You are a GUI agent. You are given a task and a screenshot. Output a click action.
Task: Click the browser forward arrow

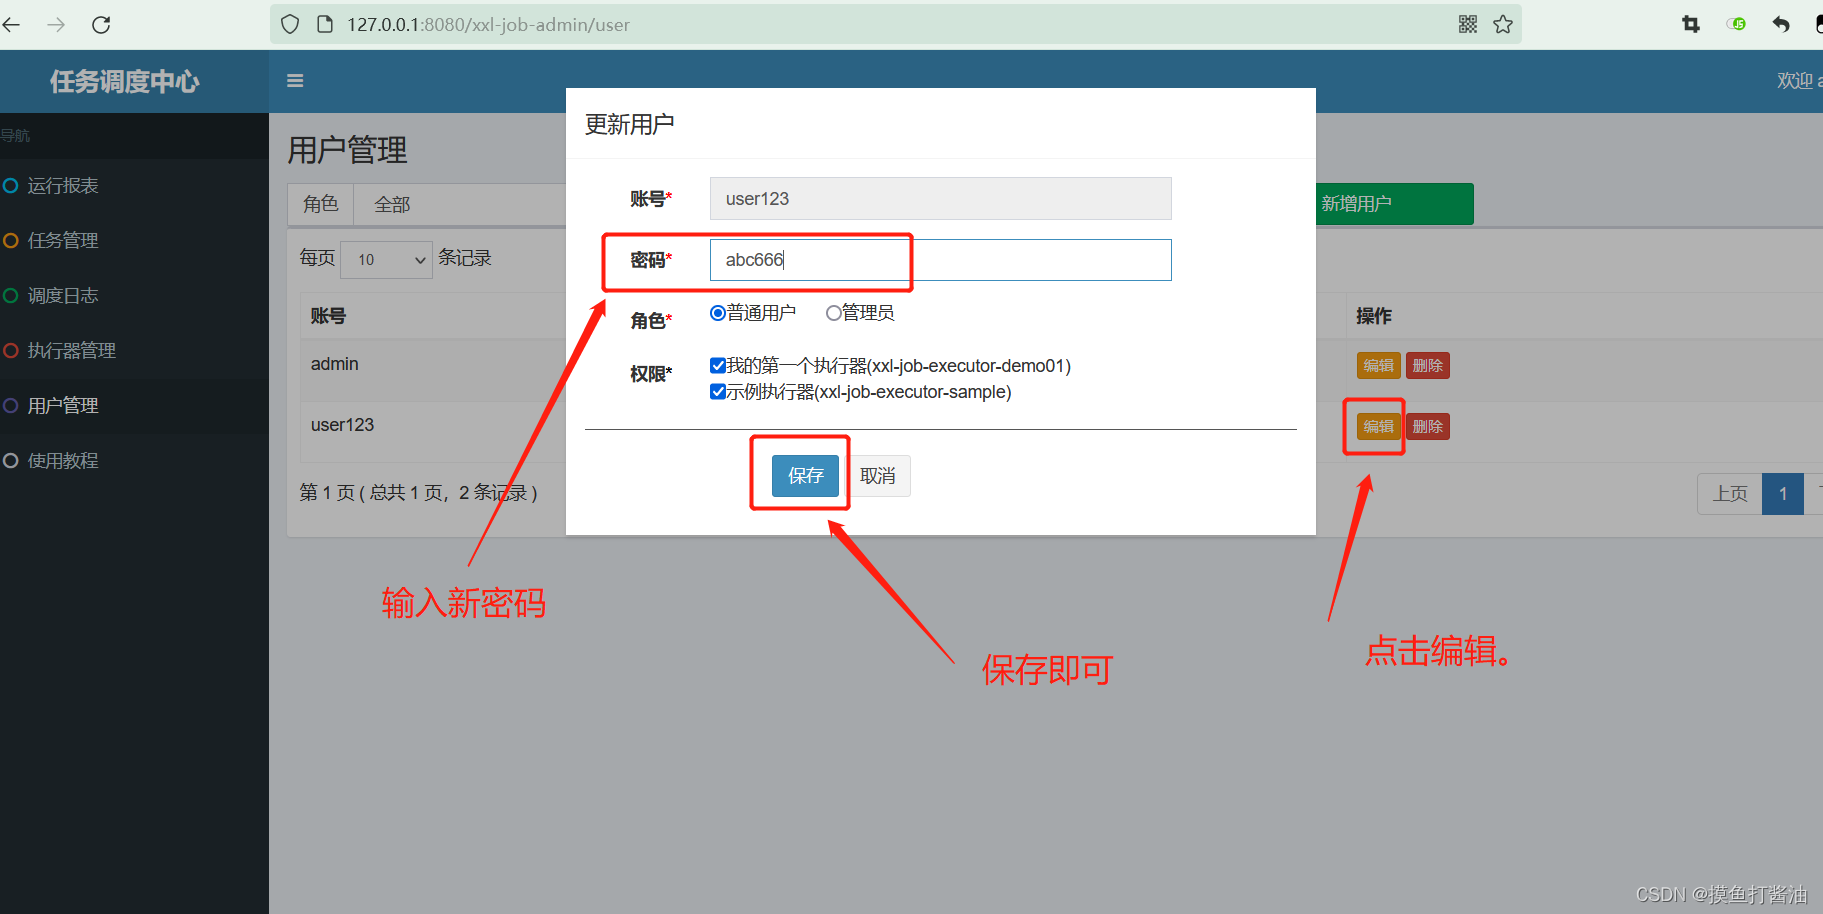click(56, 25)
